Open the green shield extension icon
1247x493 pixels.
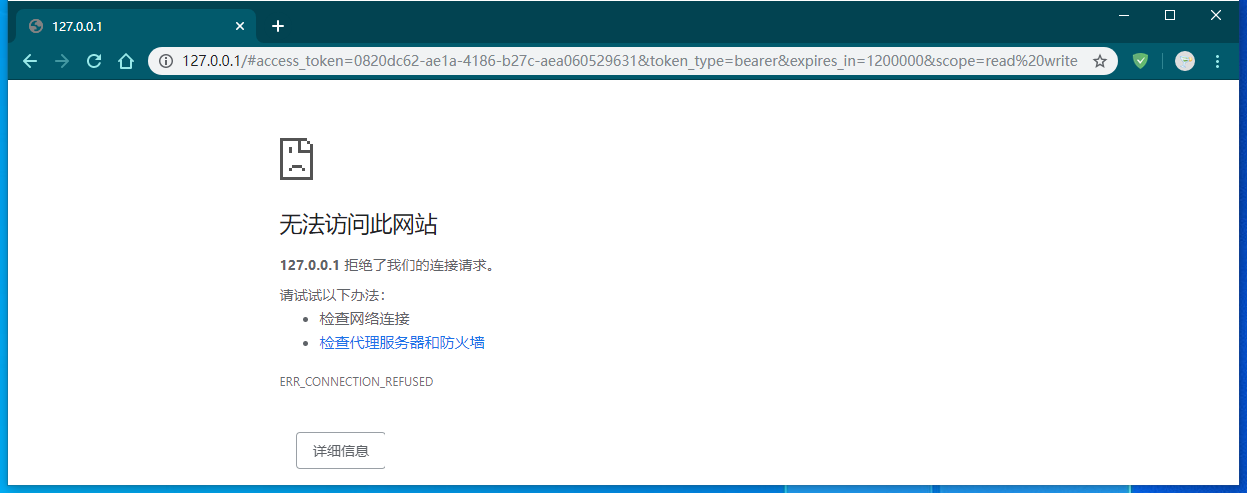1140,61
